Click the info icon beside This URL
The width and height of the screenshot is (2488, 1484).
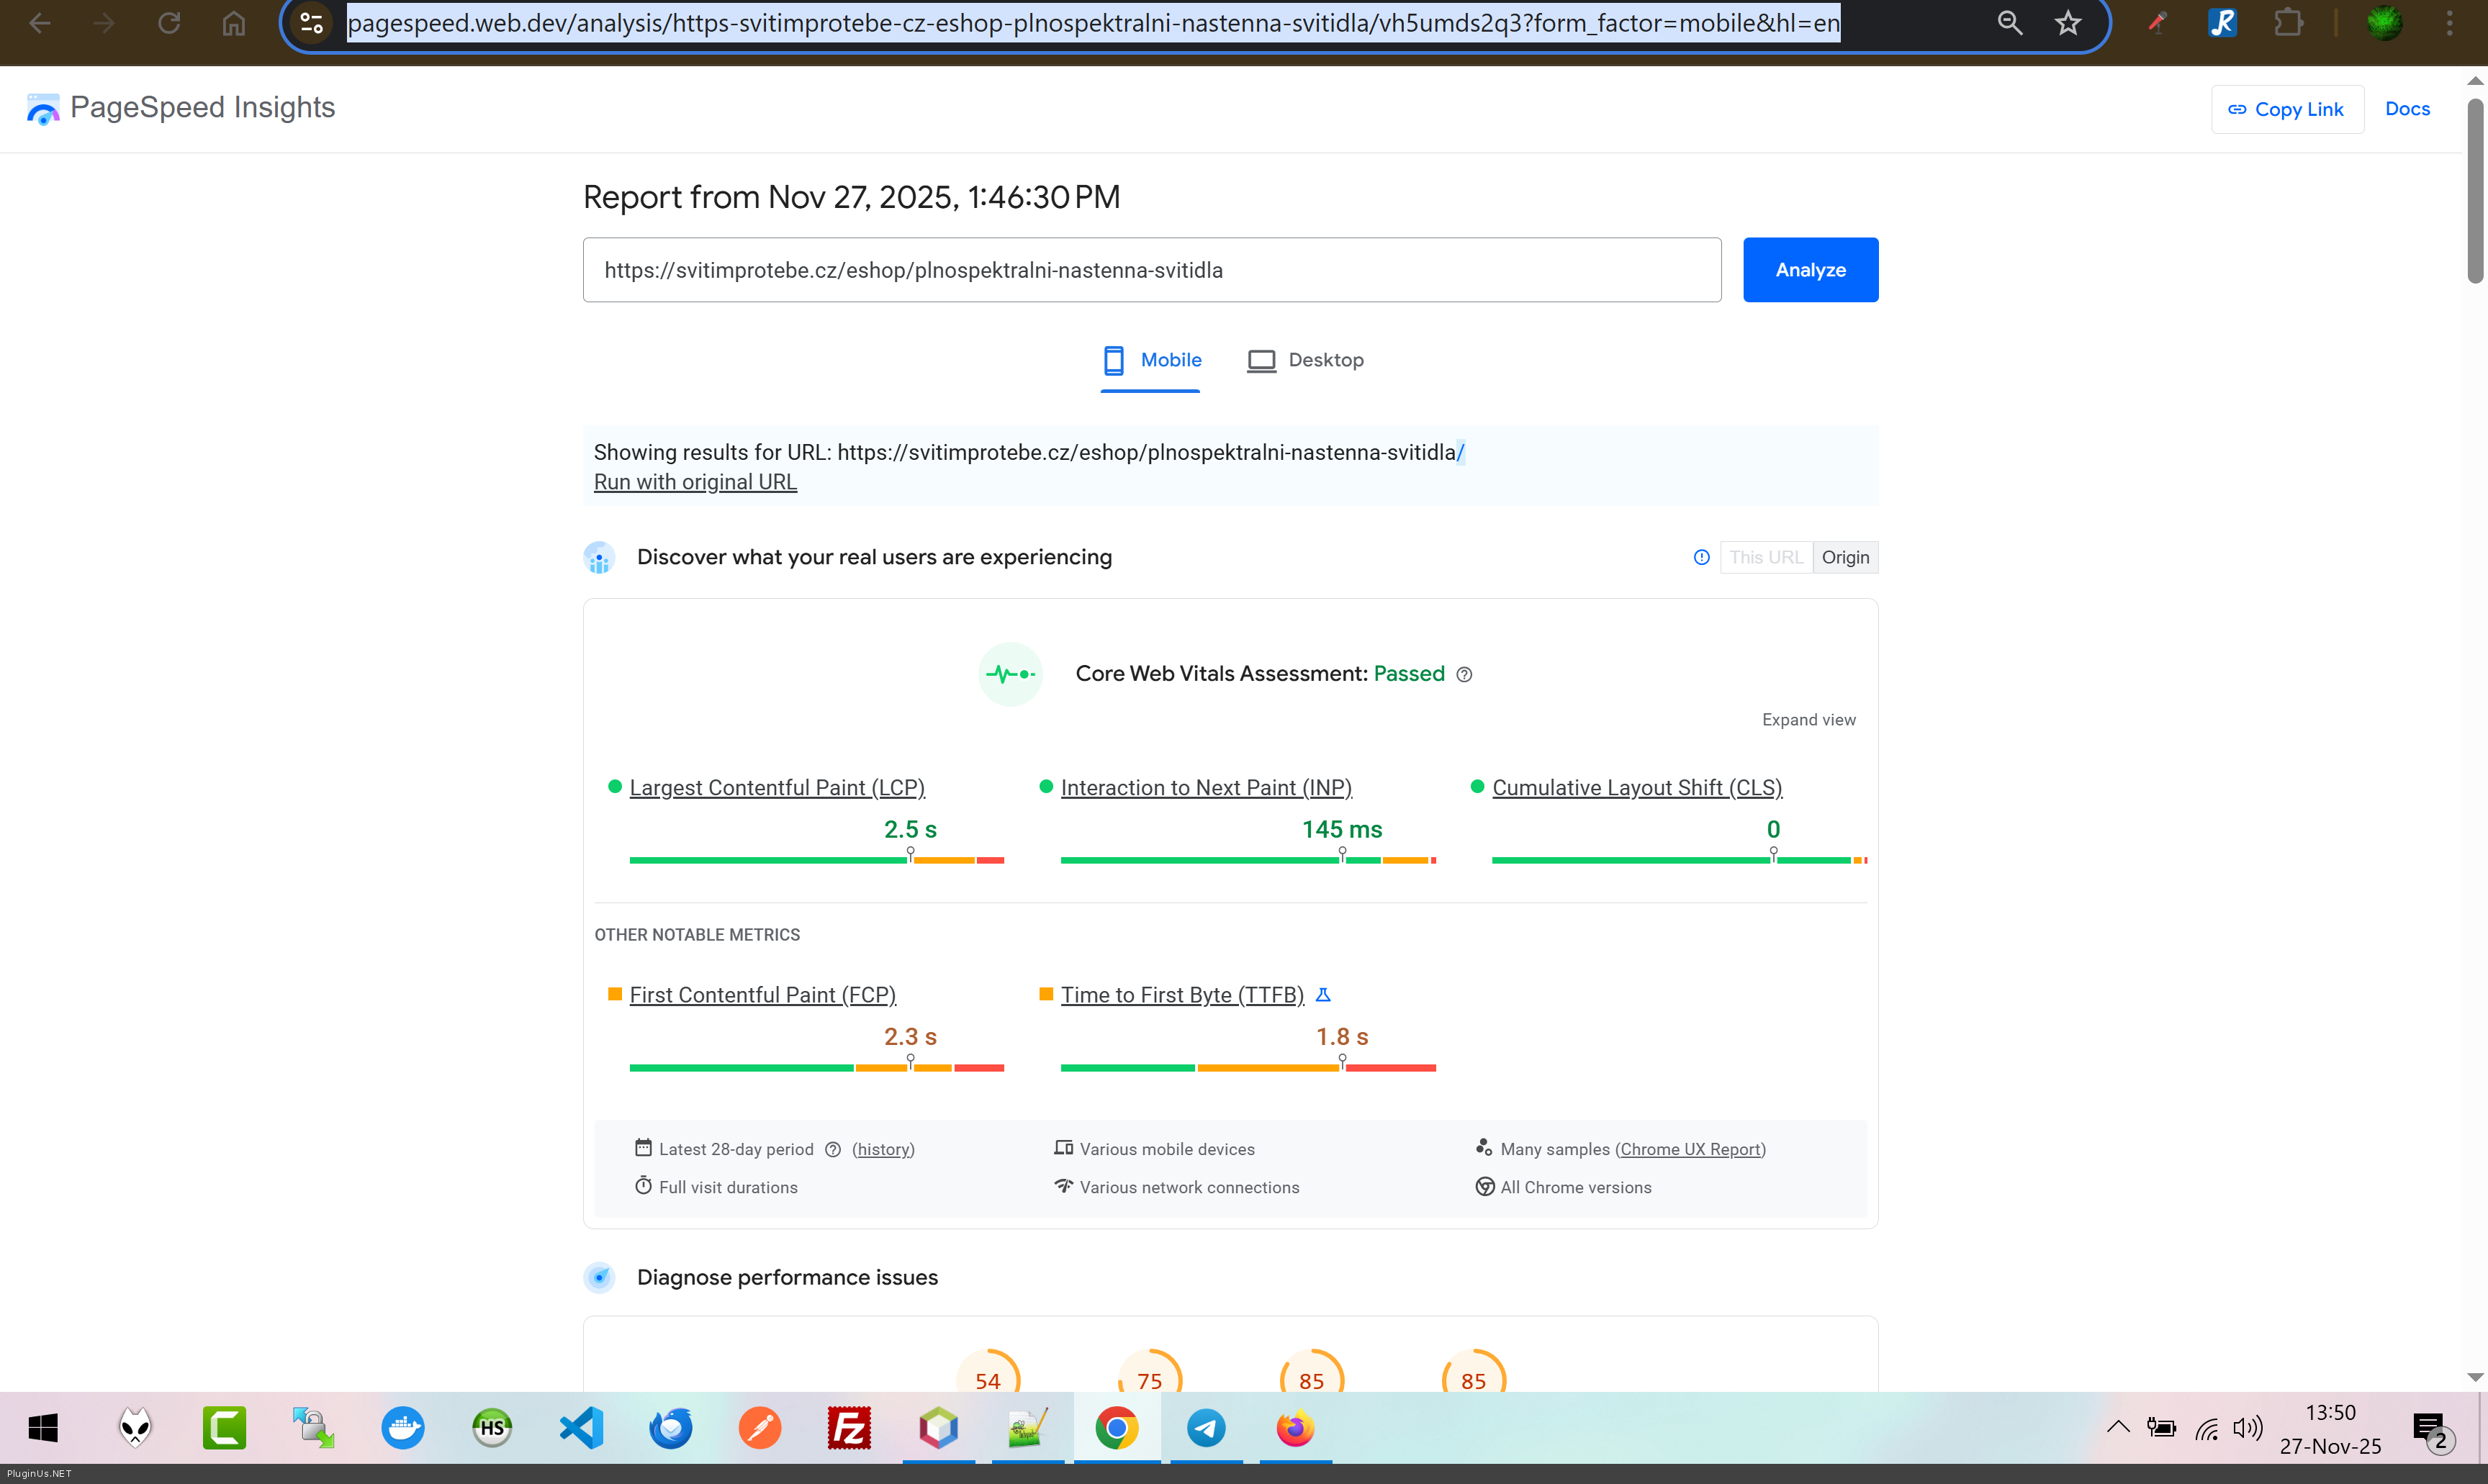click(1701, 557)
